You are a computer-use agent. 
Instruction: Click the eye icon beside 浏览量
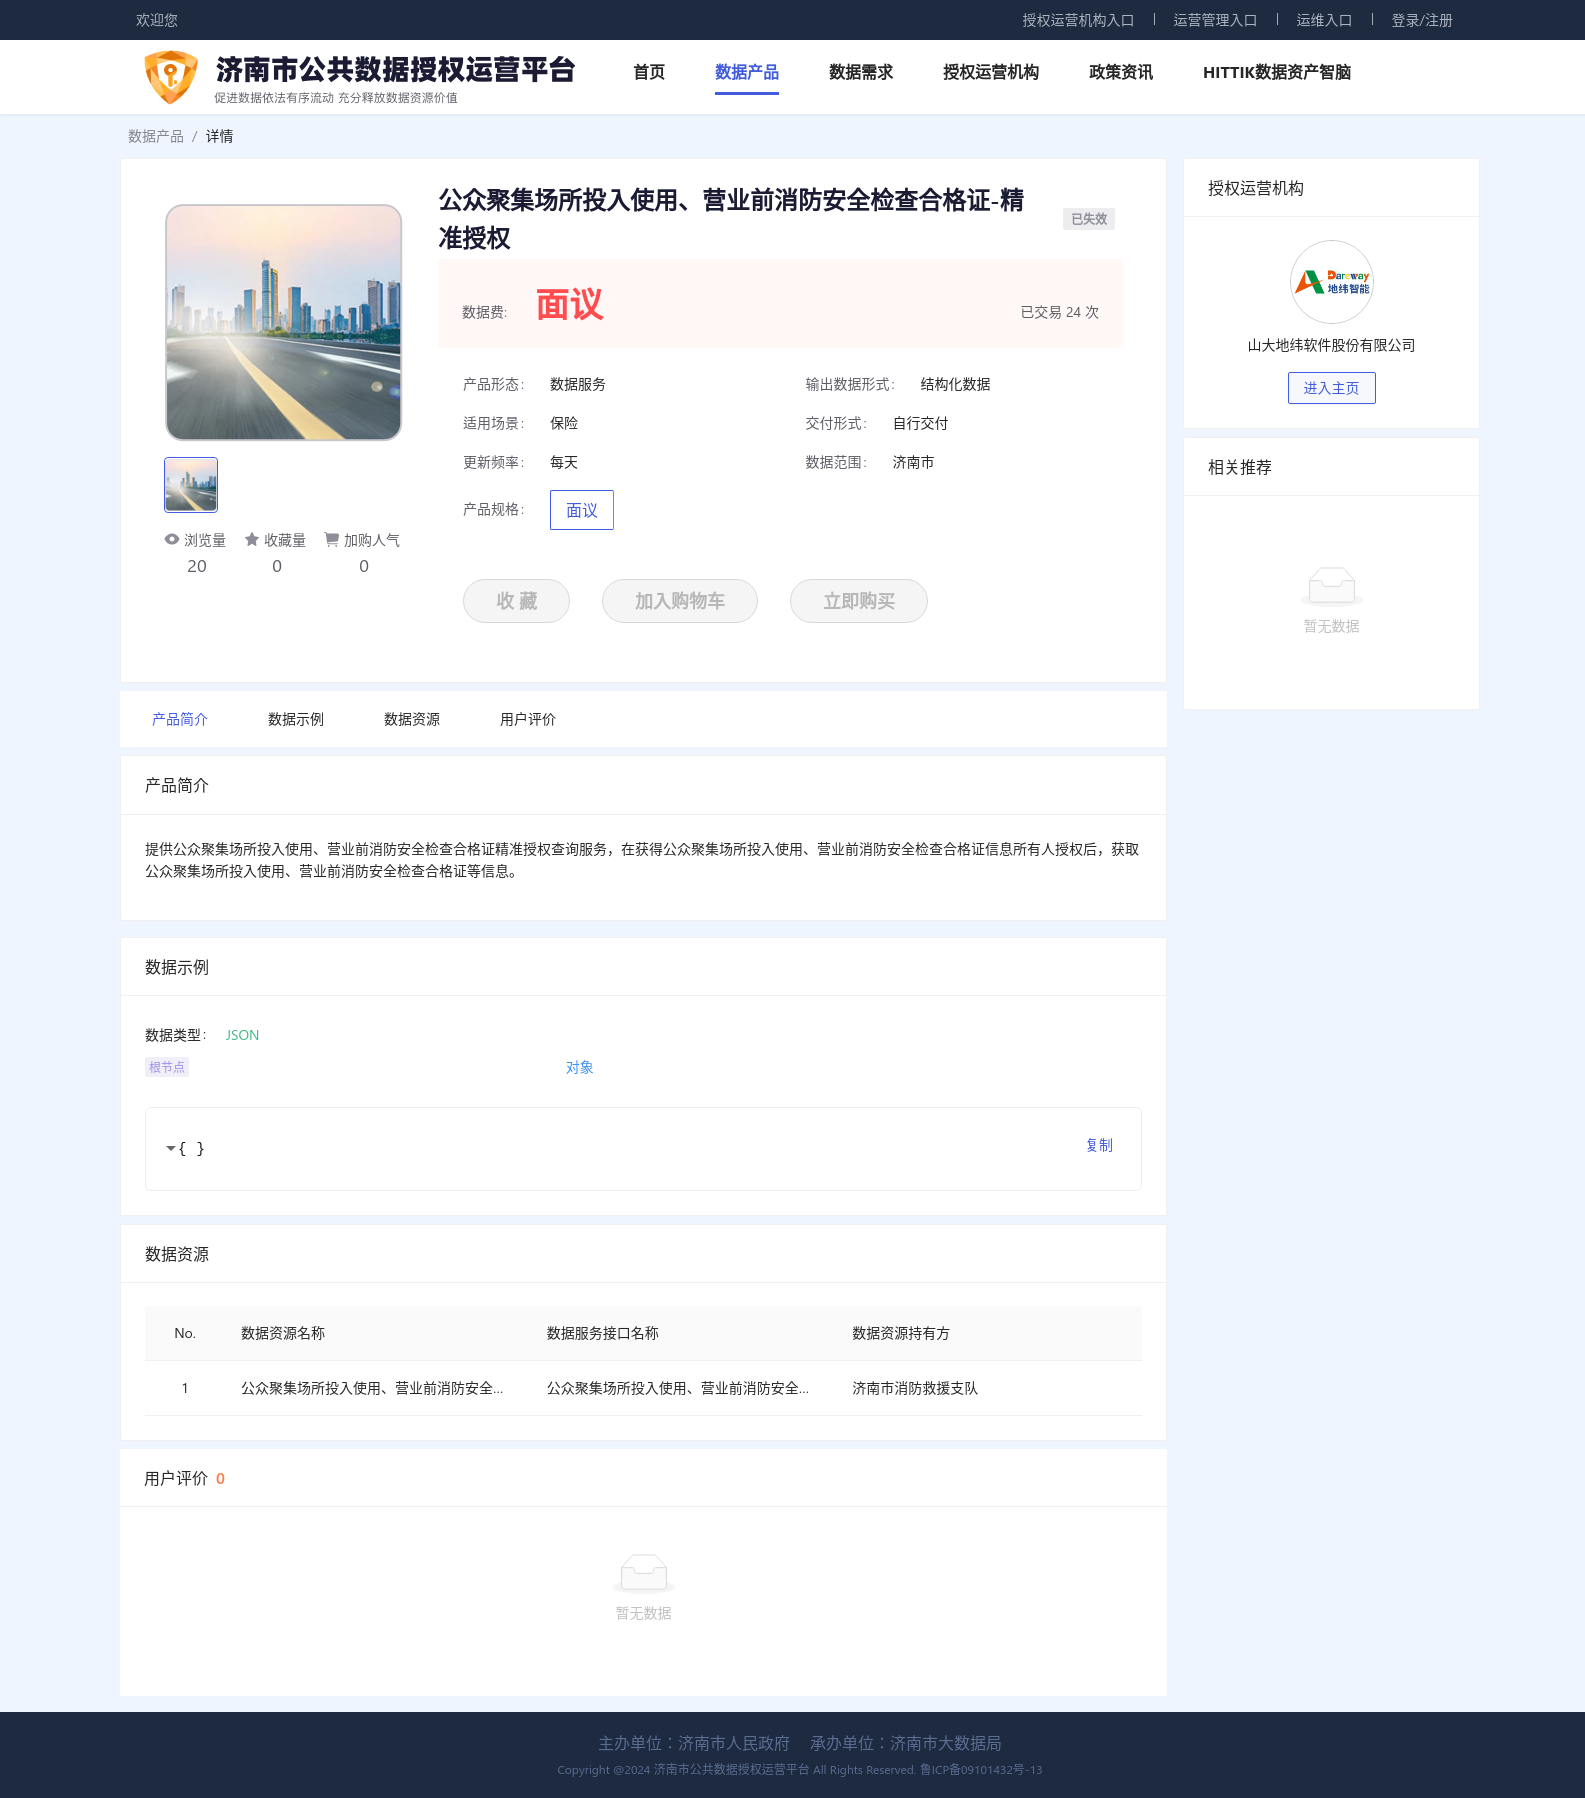tap(172, 539)
